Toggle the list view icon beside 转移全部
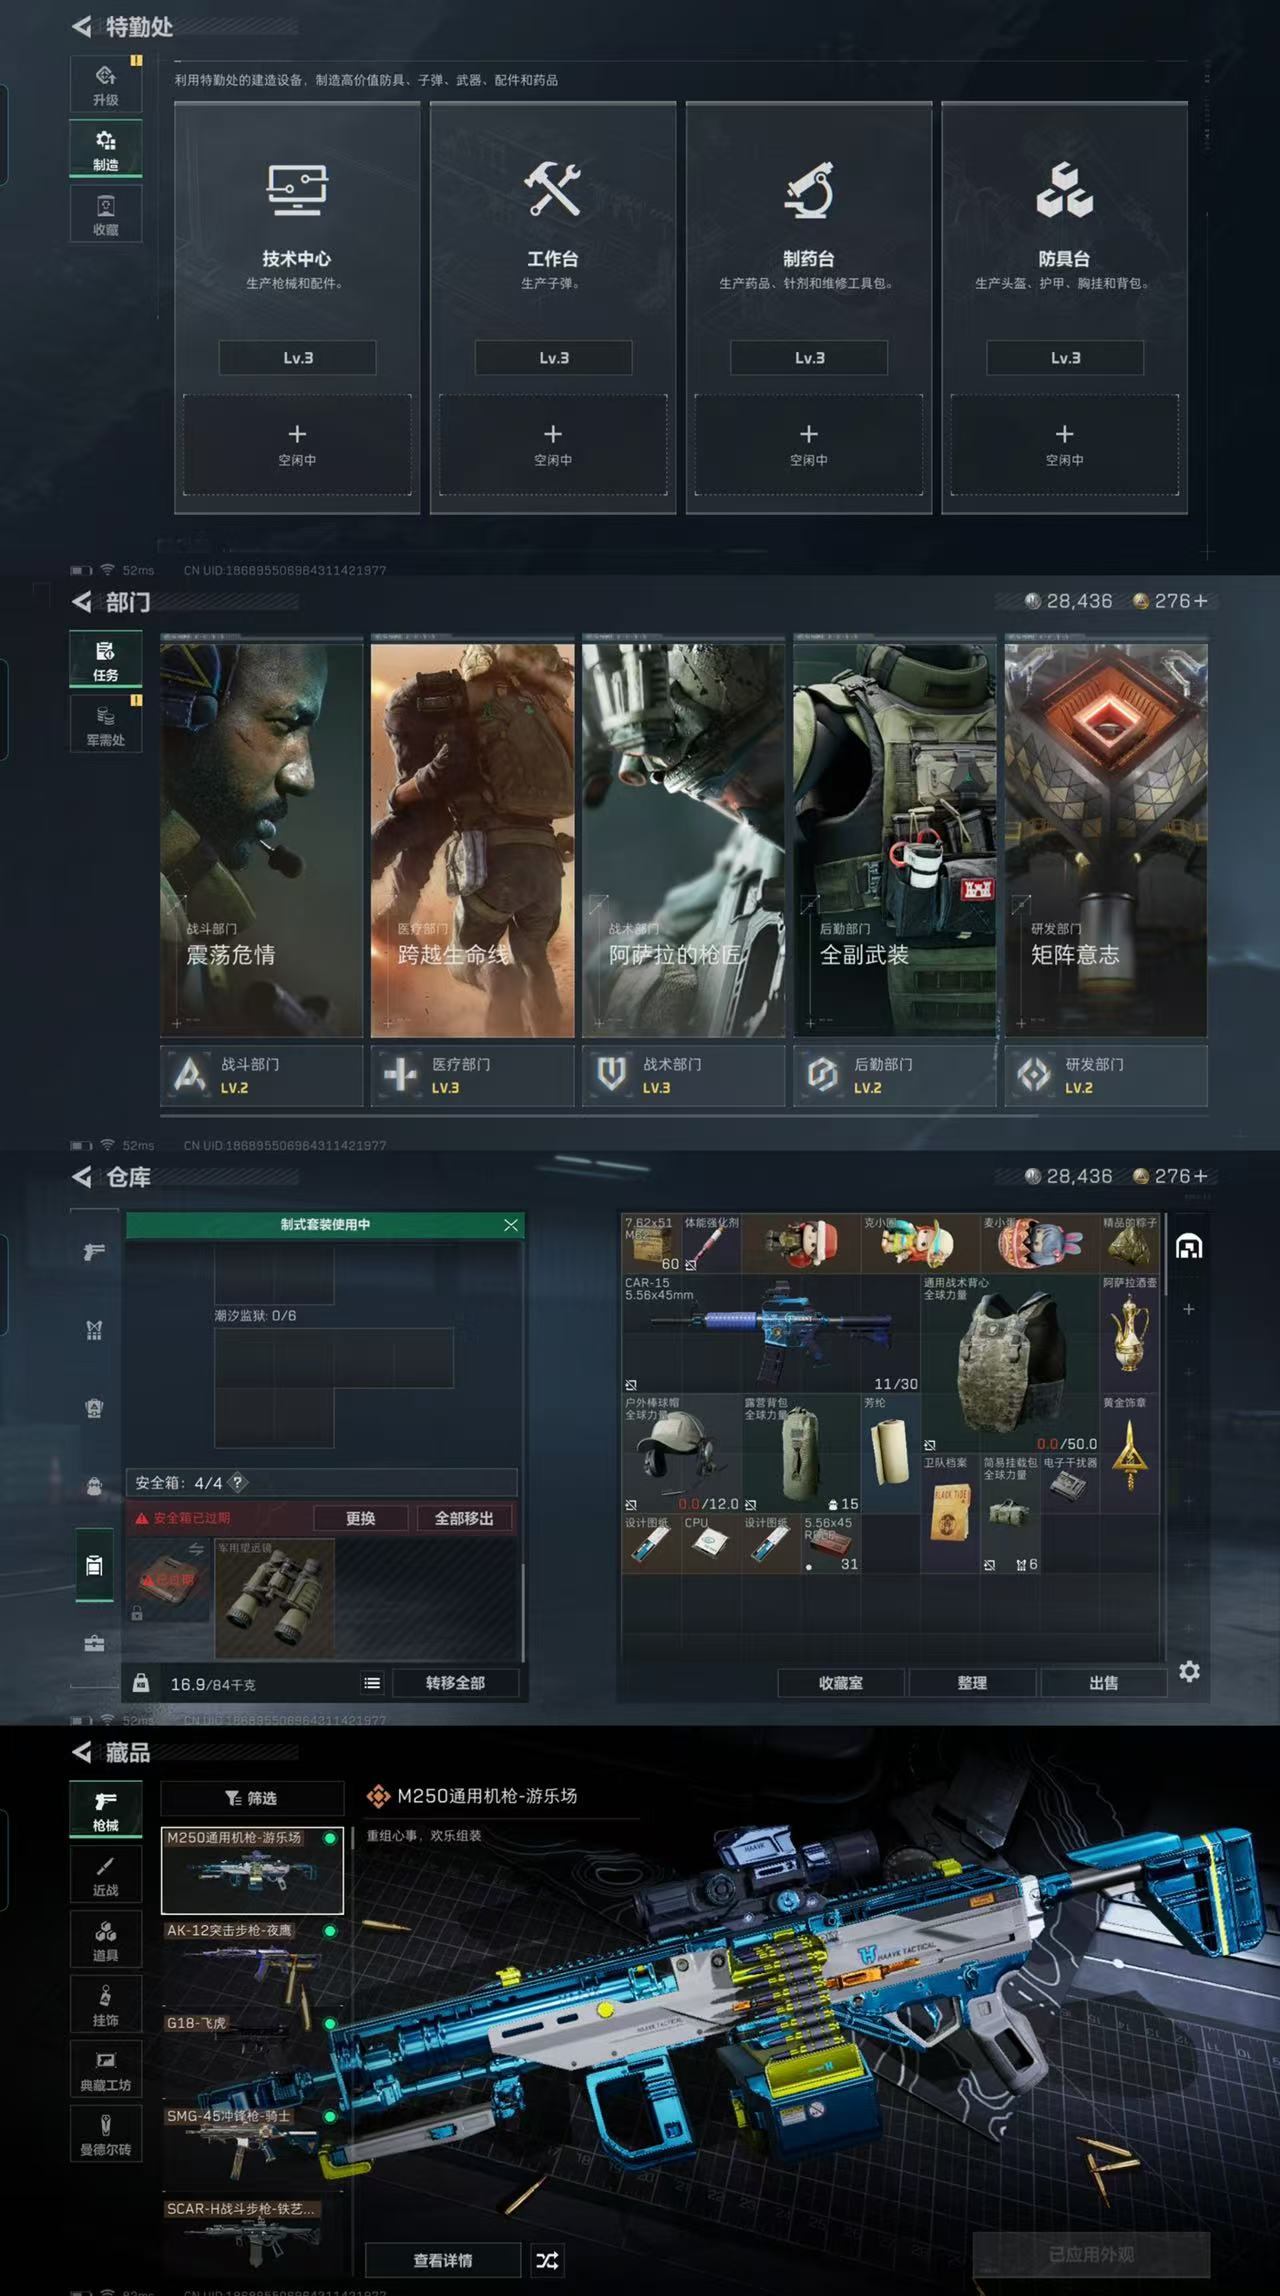Viewport: 1280px width, 2296px height. 372,1683
